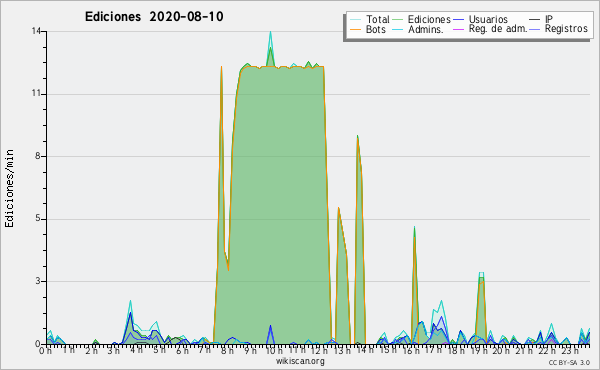Click the black IP legend line swatch
The height and width of the screenshot is (370, 600).
pyautogui.click(x=535, y=20)
